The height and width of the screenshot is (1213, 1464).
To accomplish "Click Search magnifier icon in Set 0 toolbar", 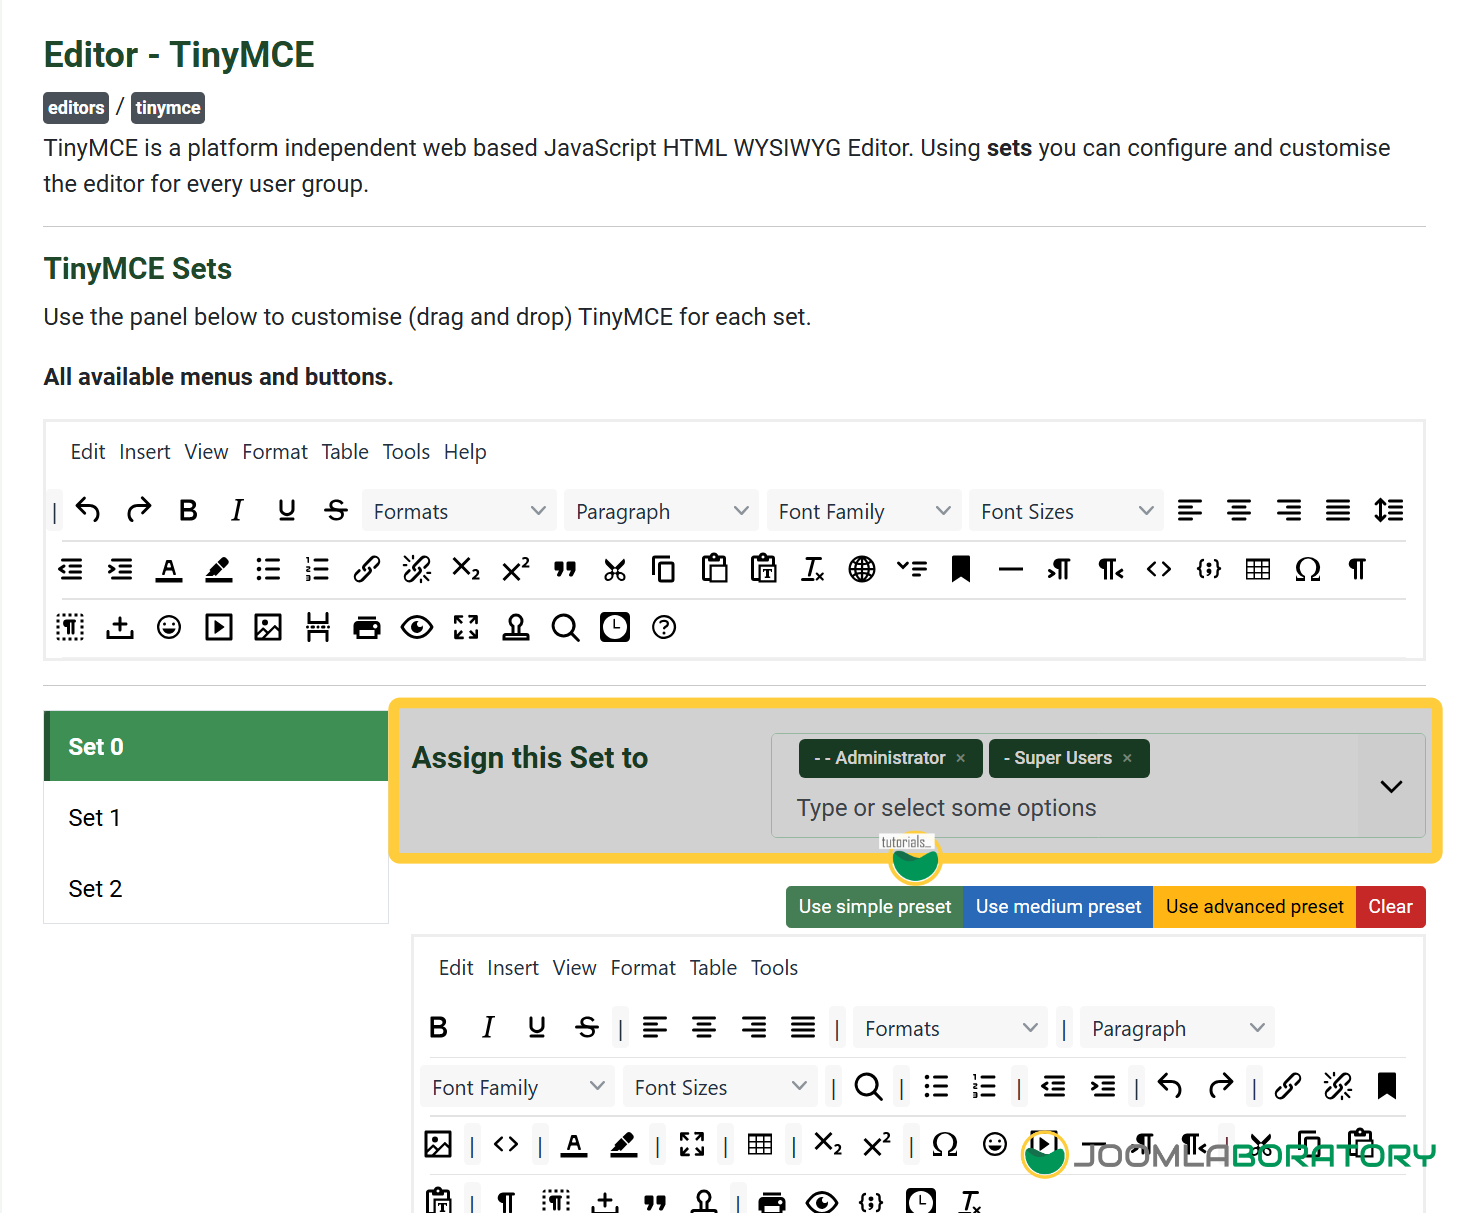I will click(868, 1087).
